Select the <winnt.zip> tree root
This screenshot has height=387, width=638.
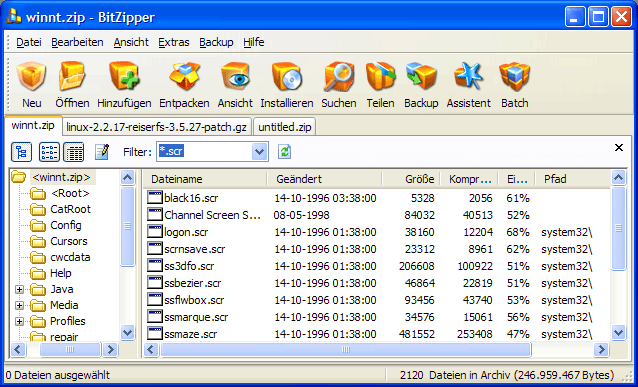(61, 177)
